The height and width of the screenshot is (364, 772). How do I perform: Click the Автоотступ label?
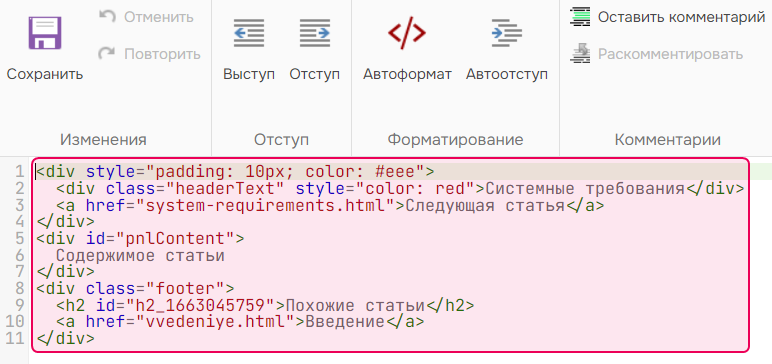(x=507, y=74)
